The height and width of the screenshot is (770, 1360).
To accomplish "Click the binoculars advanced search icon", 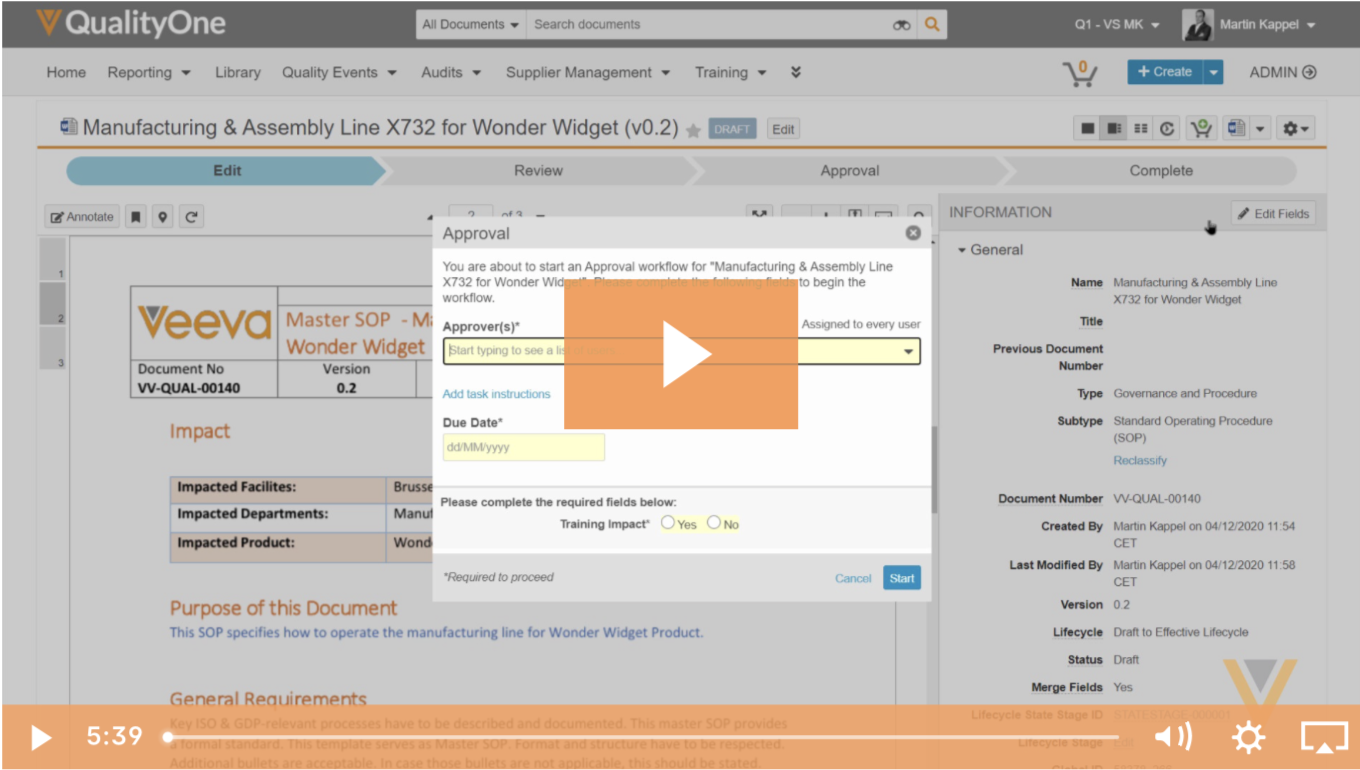I will (x=901, y=25).
